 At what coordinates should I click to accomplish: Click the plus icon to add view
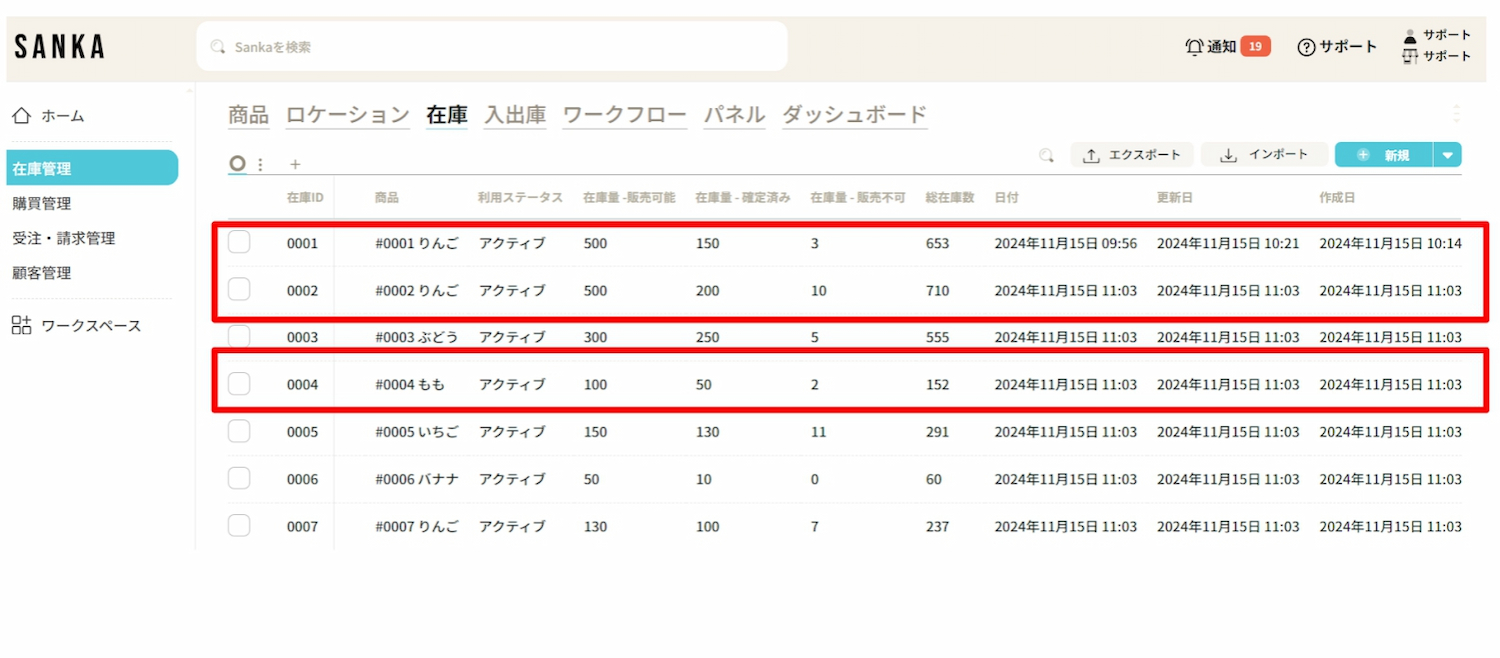pyautogui.click(x=295, y=164)
